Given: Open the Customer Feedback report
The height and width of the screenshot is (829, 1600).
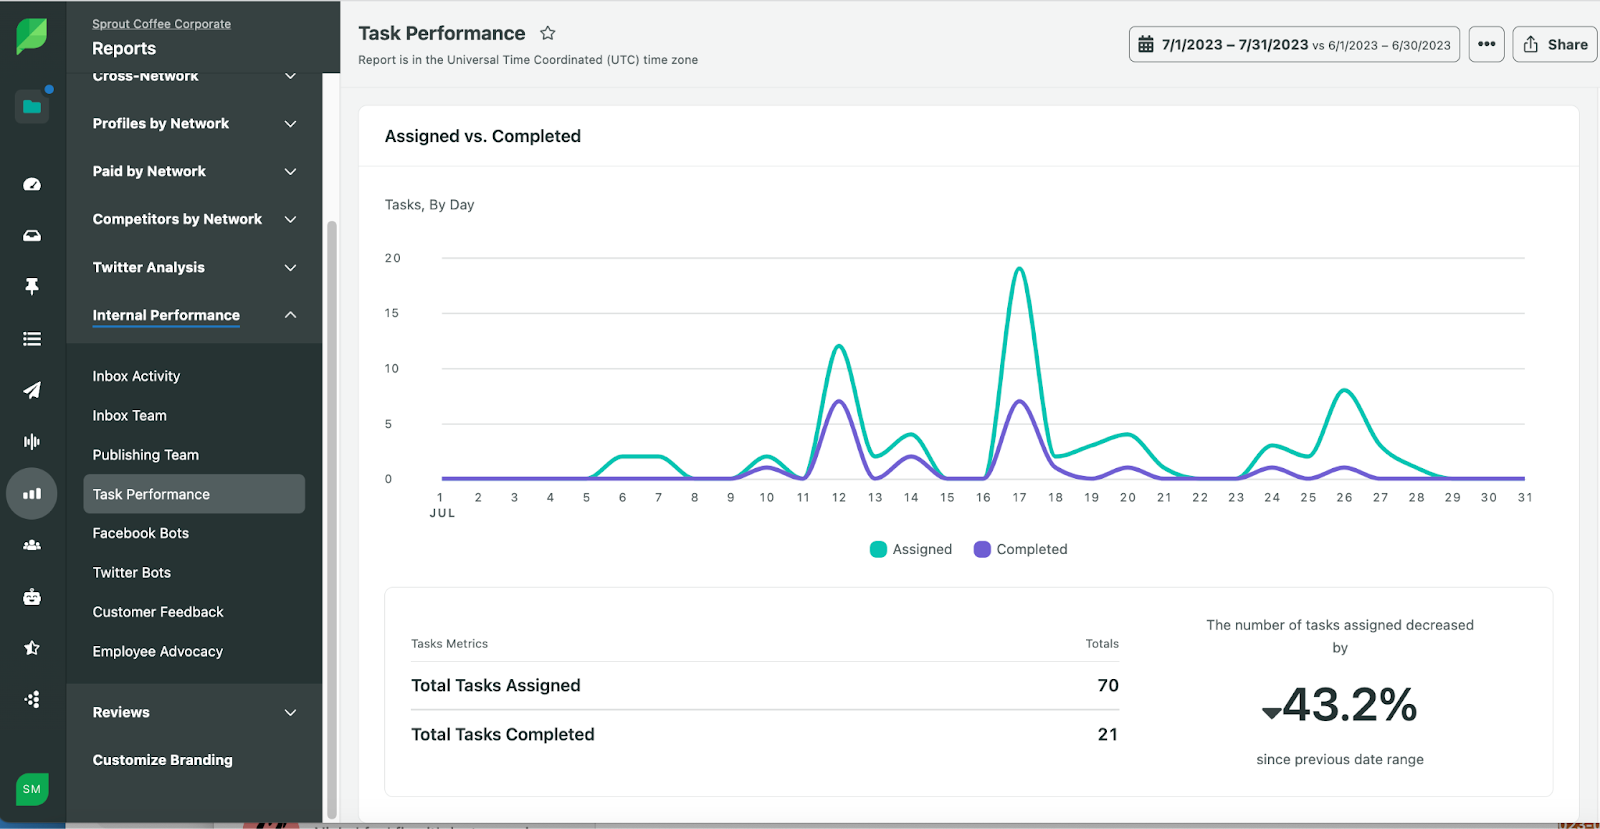Looking at the screenshot, I should click(158, 612).
